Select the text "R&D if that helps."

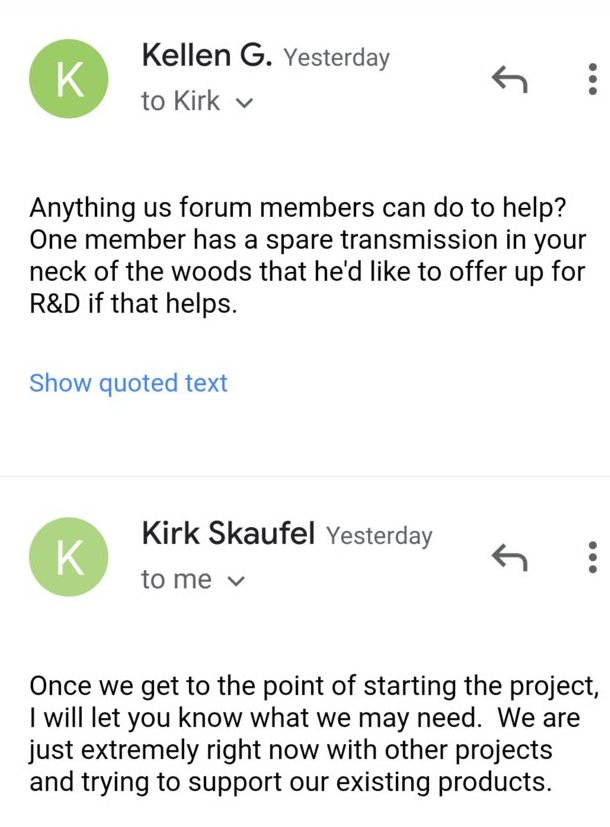coord(133,304)
